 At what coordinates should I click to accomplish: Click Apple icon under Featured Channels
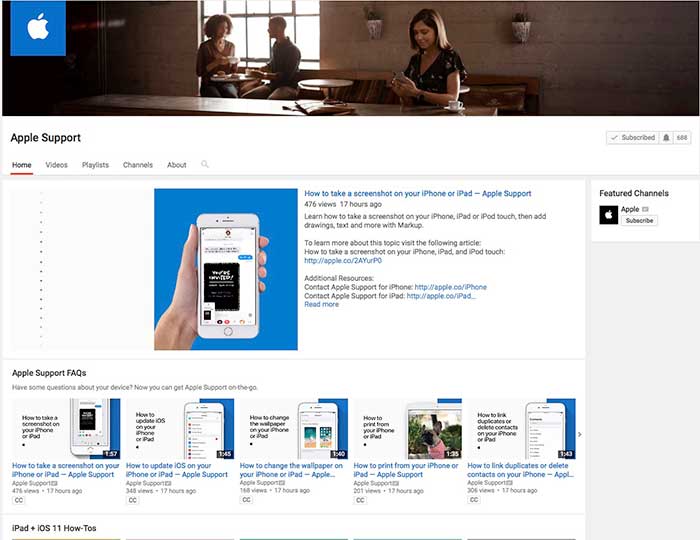click(x=608, y=214)
